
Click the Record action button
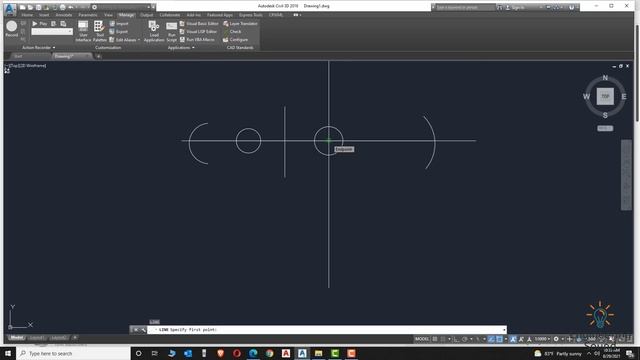(x=11, y=29)
